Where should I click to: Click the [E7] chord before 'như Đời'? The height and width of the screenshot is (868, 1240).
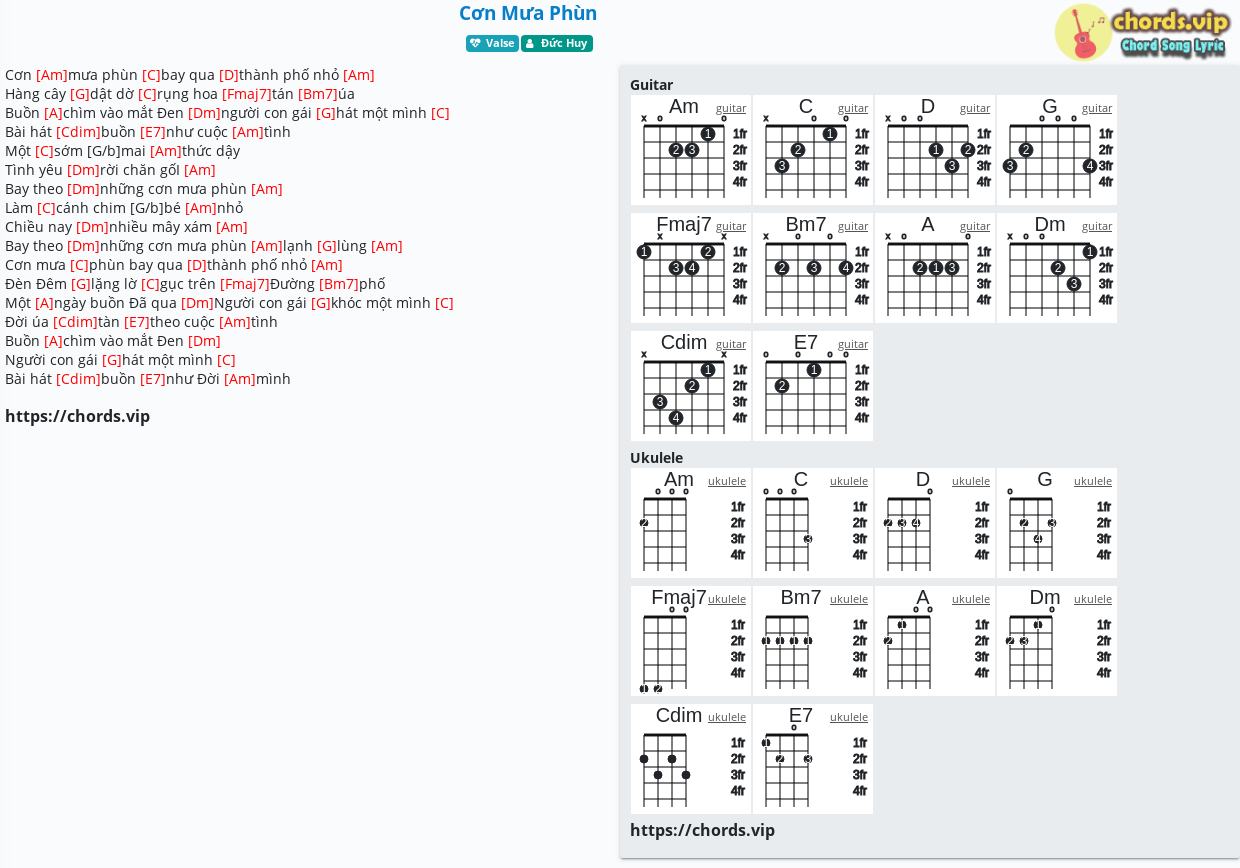153,379
